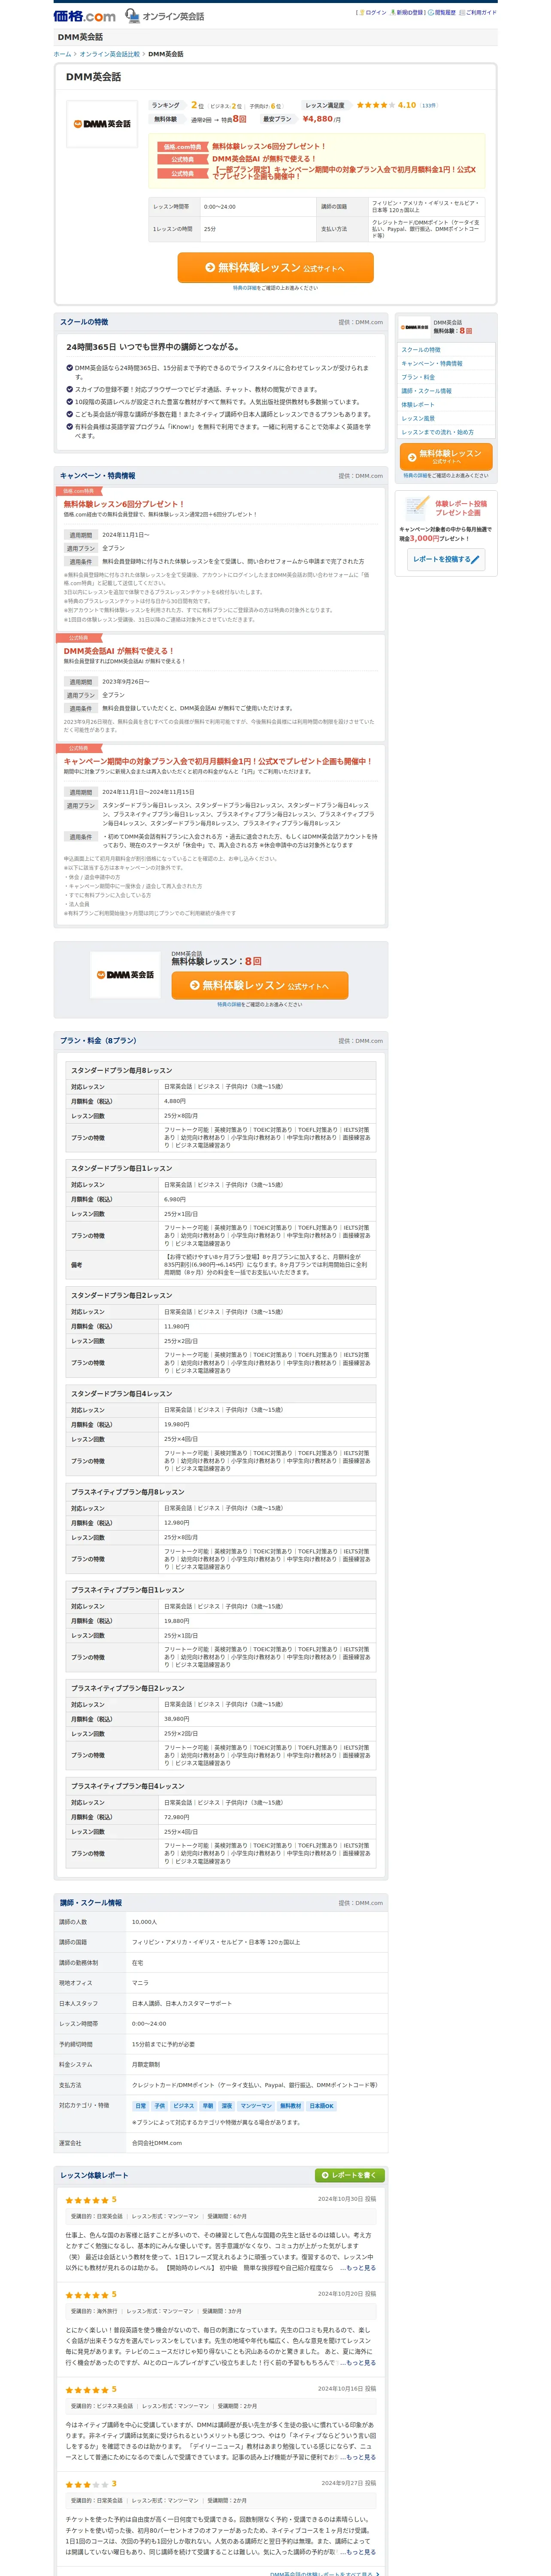Open the オンライン英会話 header icon

[x=164, y=16]
